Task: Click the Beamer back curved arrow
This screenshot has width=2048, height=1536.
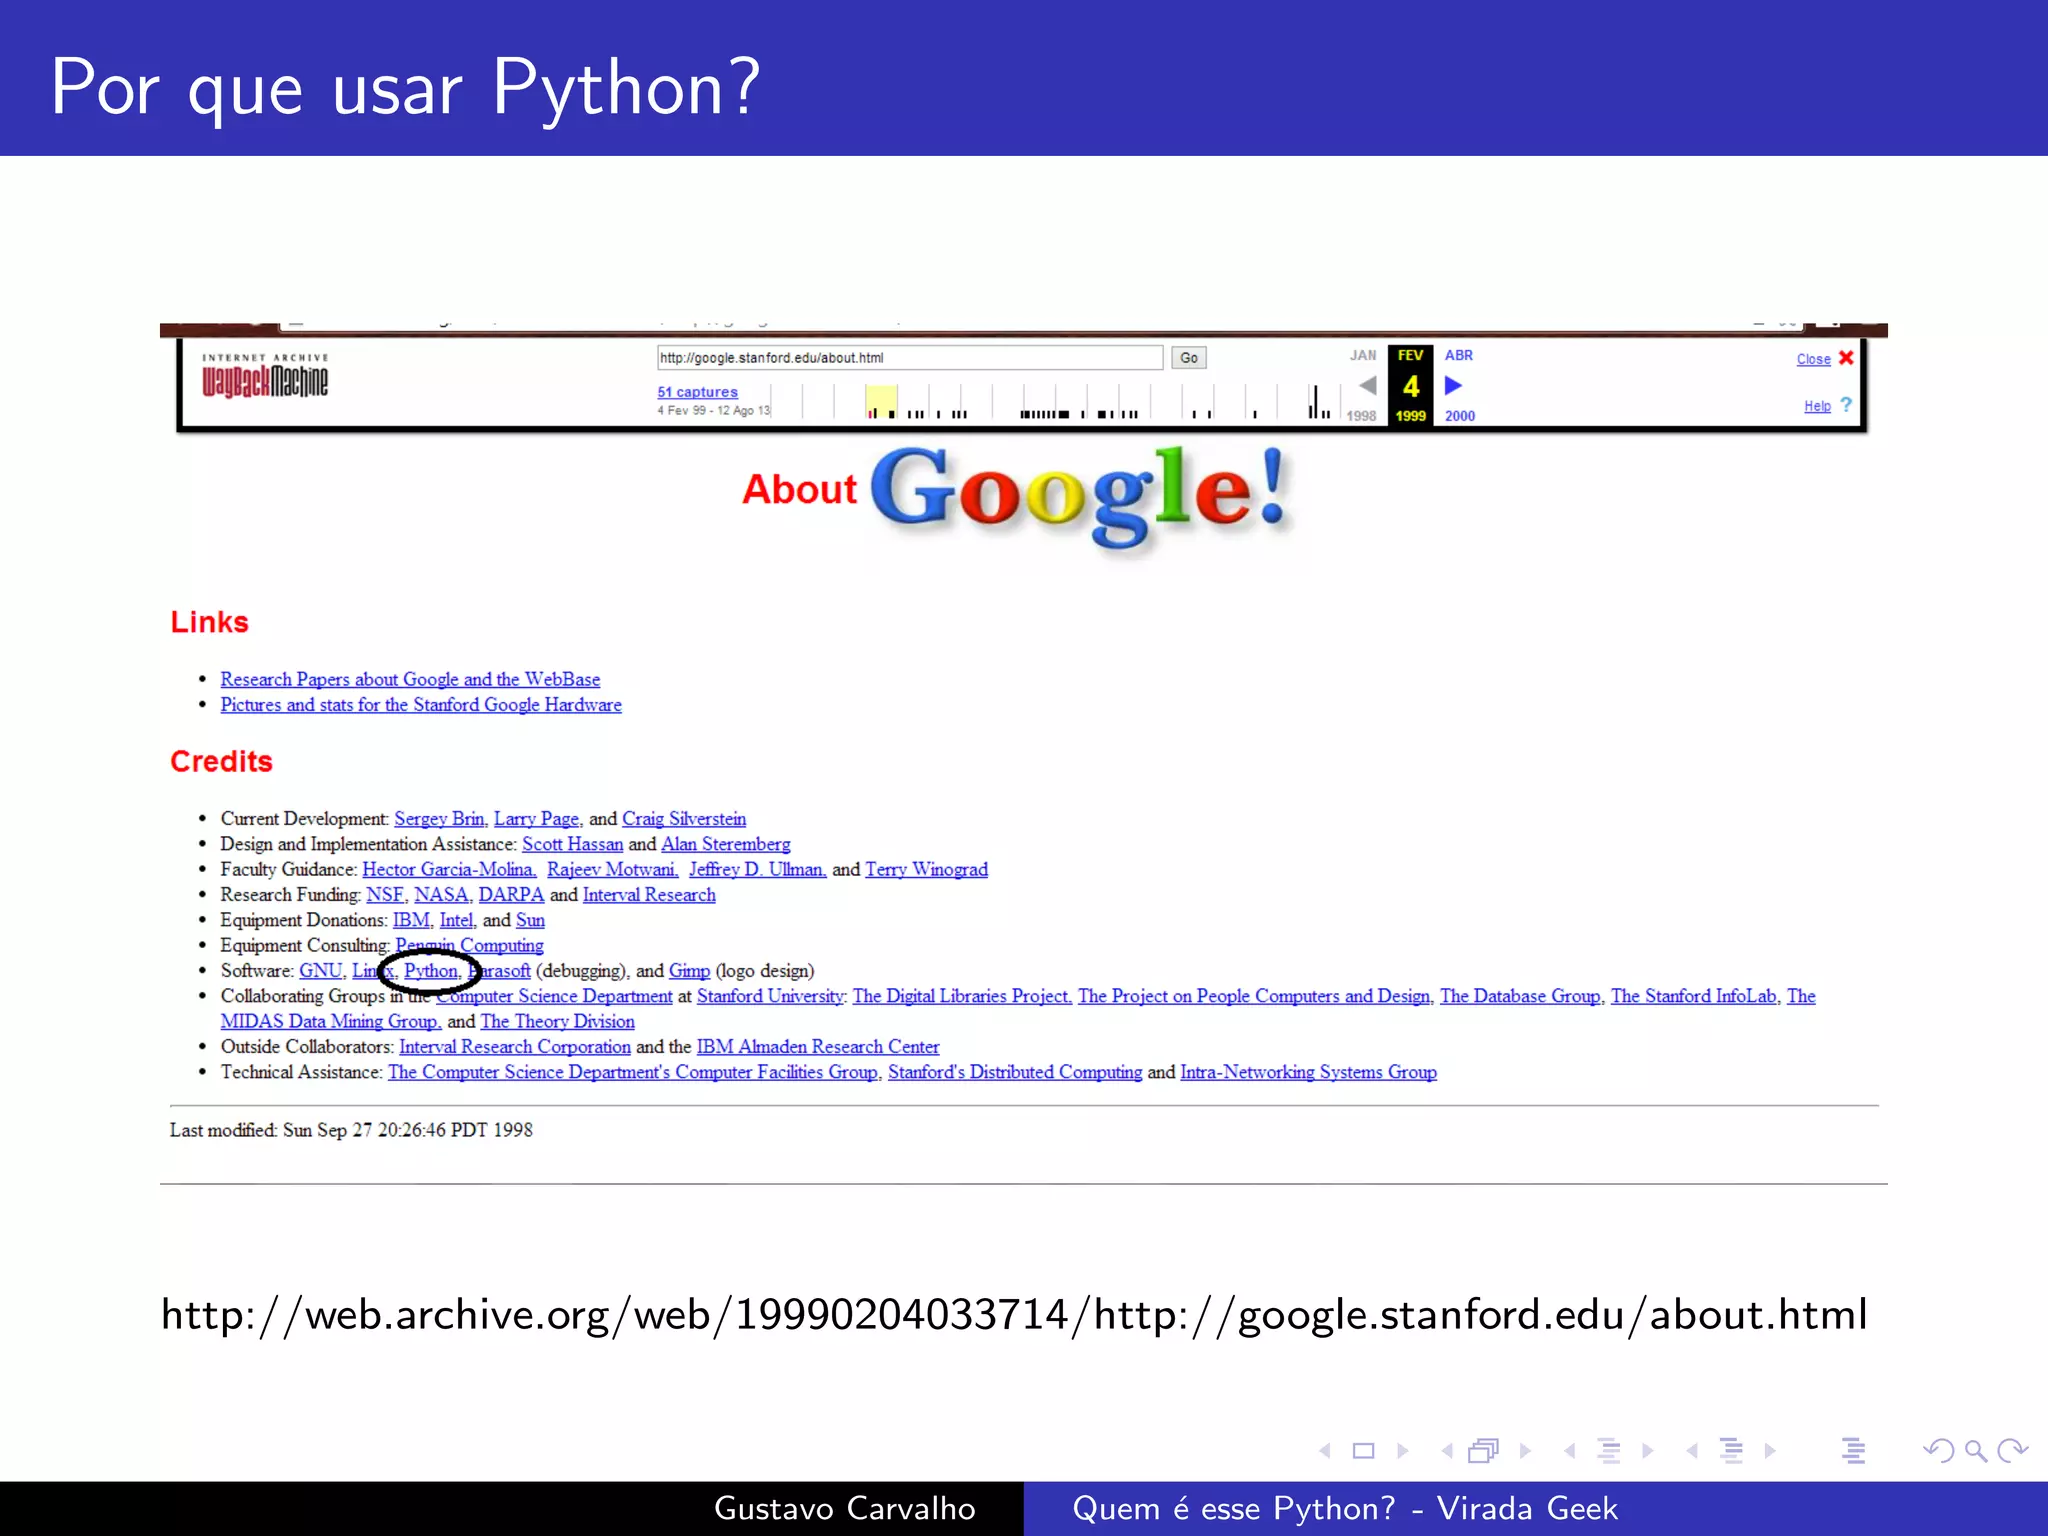Action: (x=1939, y=1450)
